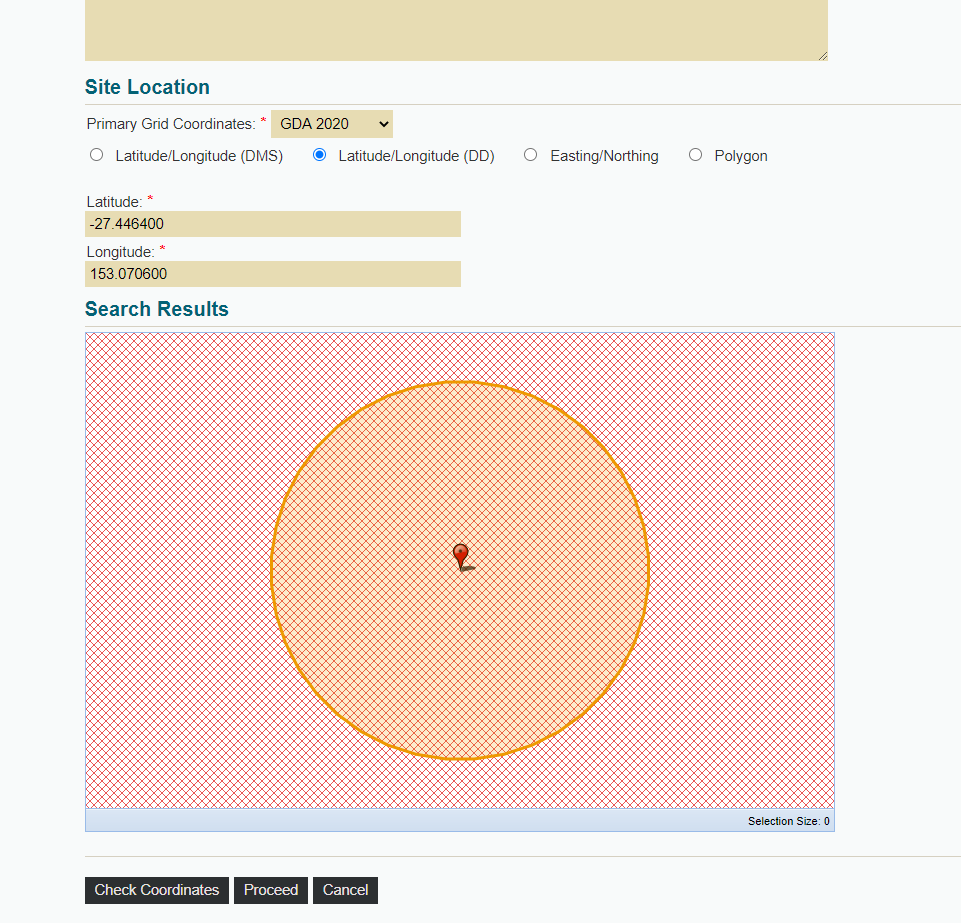The height and width of the screenshot is (923, 961).
Task: Click the Longitude field label
Action: coord(121,252)
